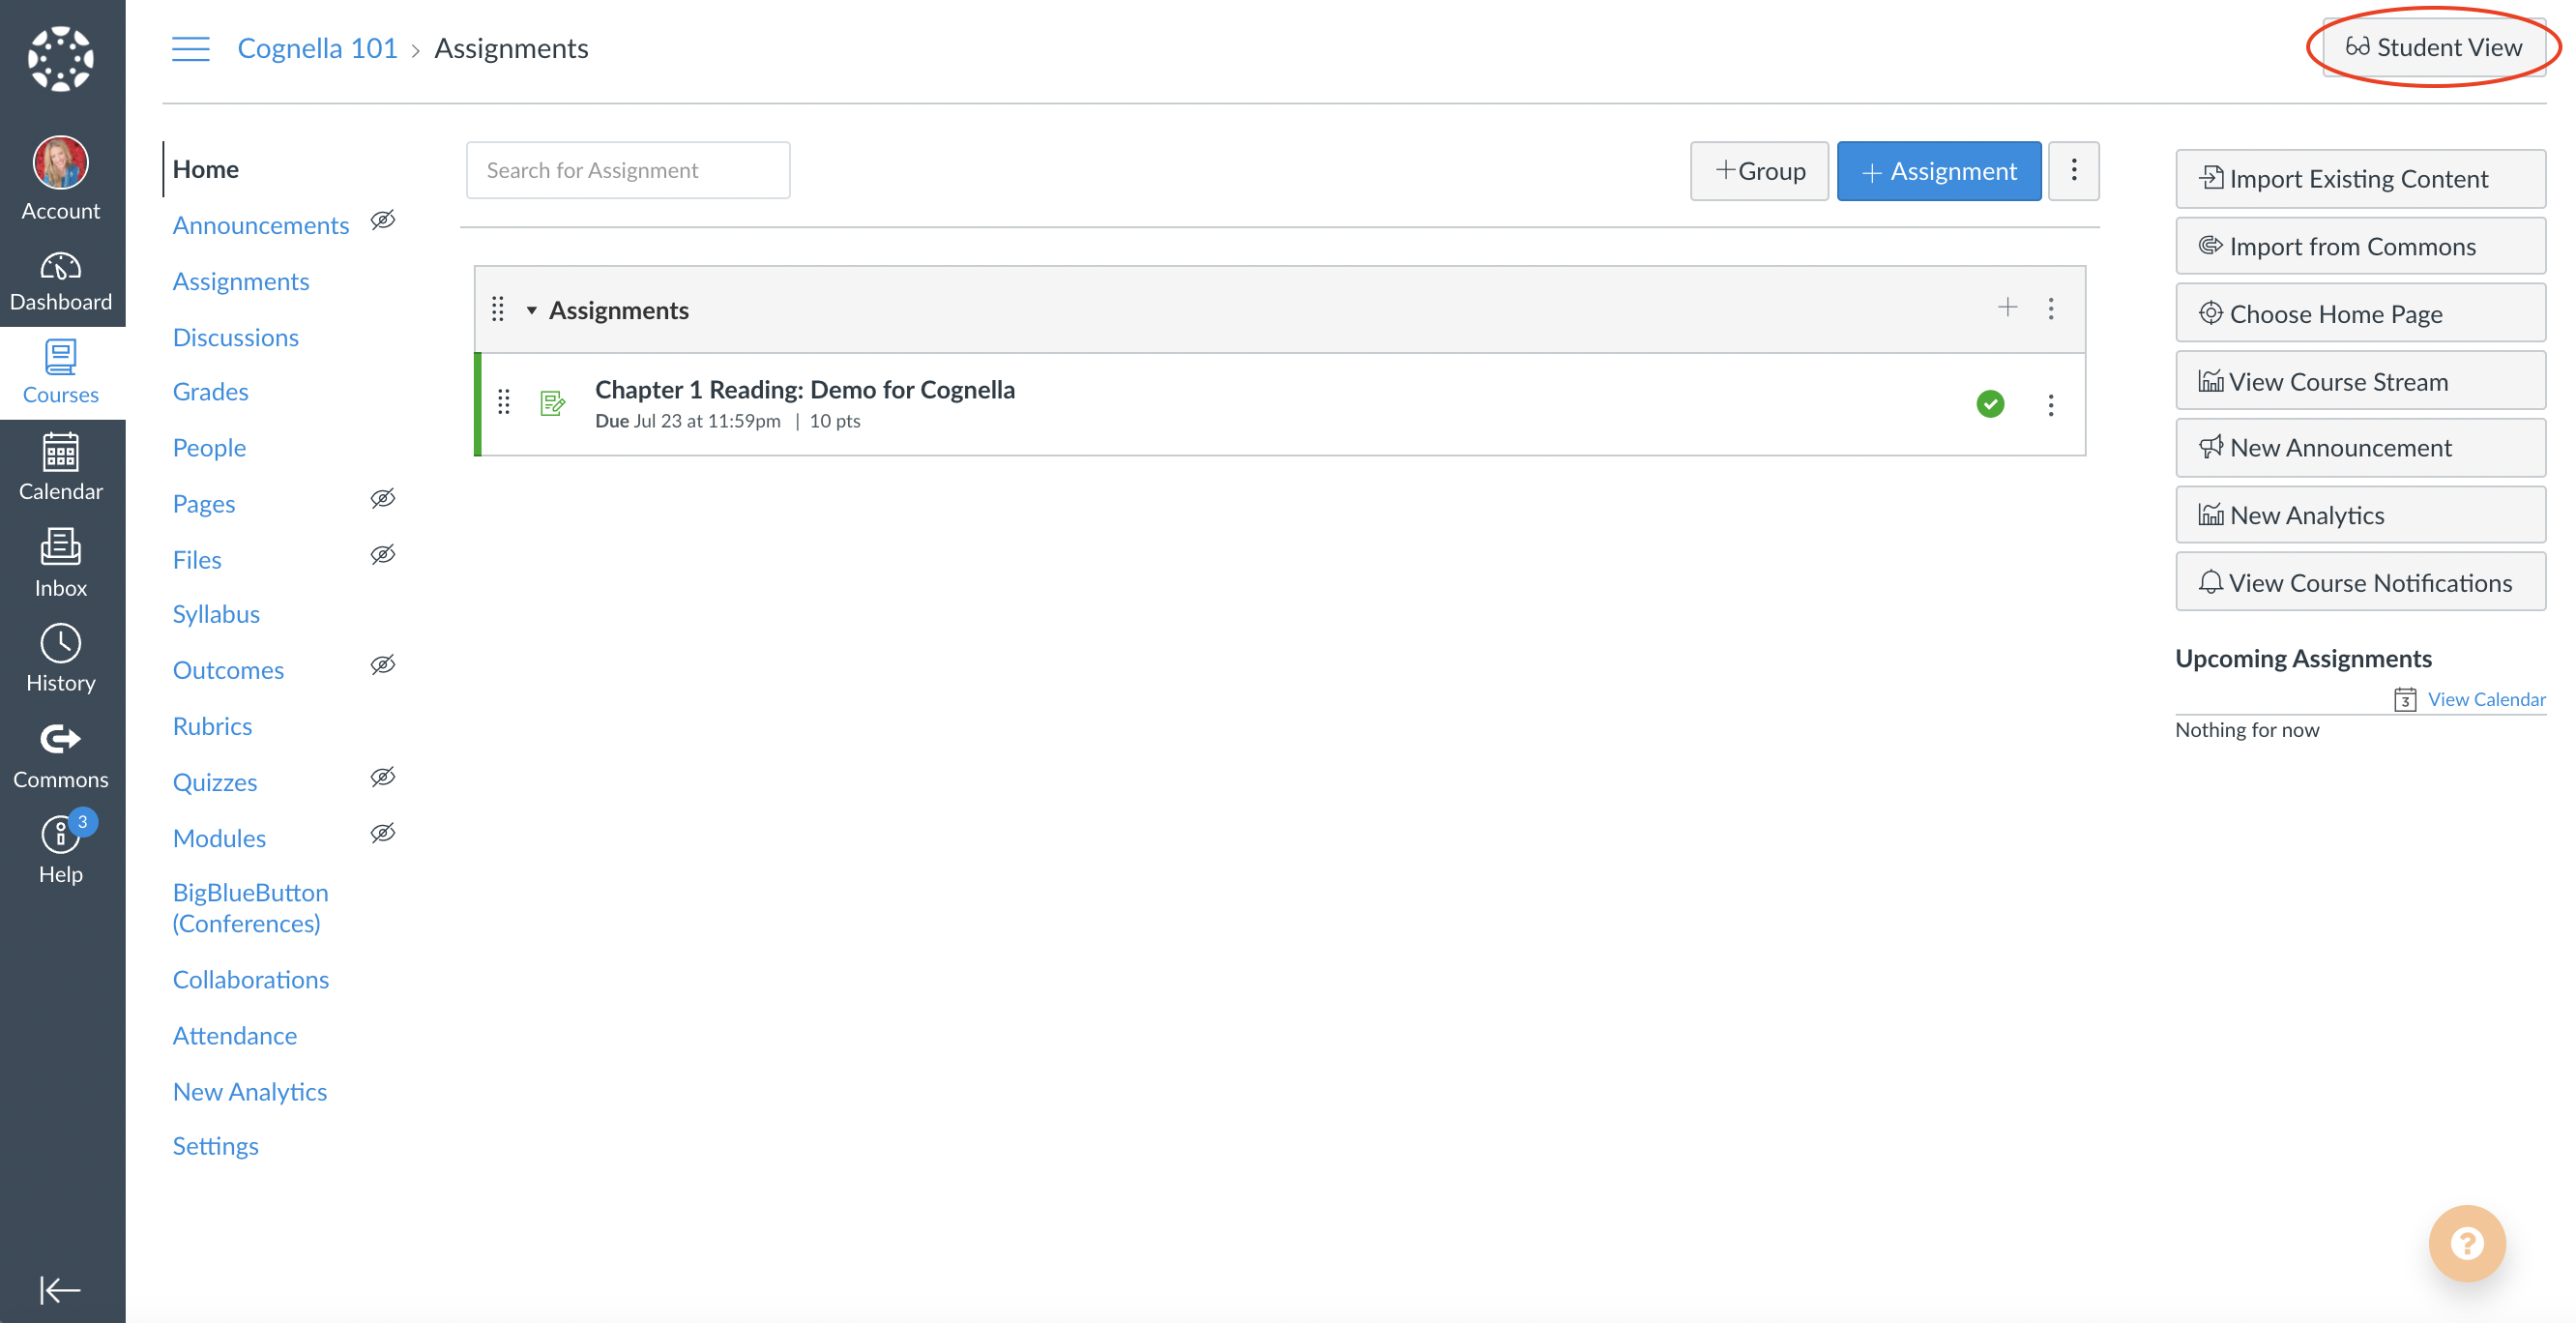Click the drag handle of Chapter 1 Reading
2576x1323 pixels.
pyautogui.click(x=504, y=402)
